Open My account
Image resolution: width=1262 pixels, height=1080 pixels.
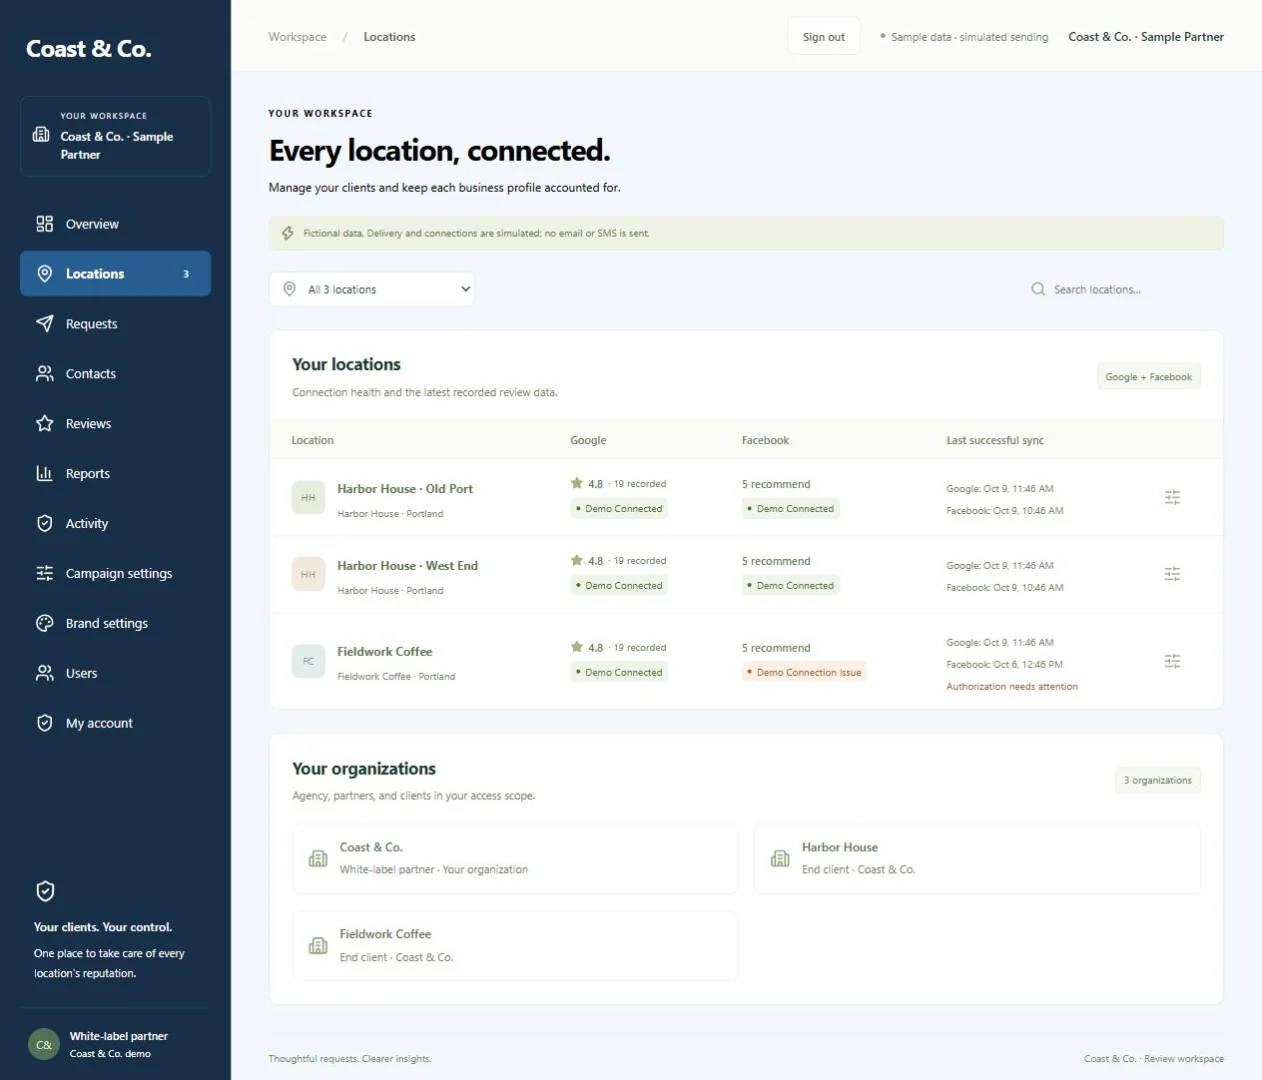(115, 724)
